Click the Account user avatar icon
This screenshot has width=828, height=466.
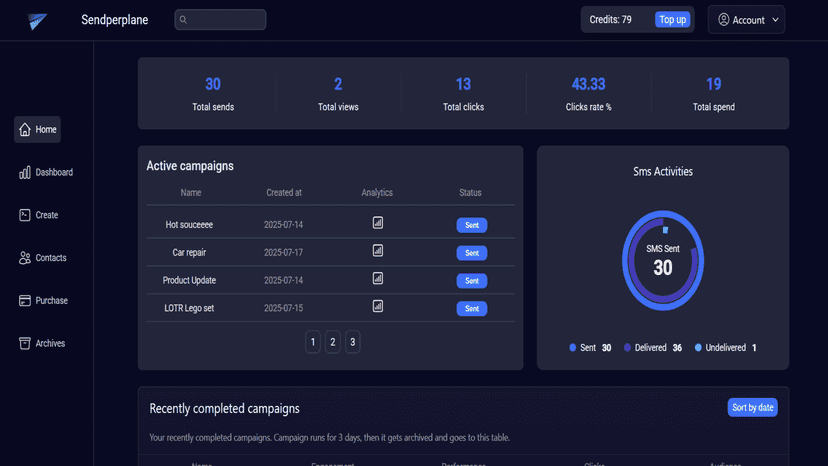tap(723, 20)
